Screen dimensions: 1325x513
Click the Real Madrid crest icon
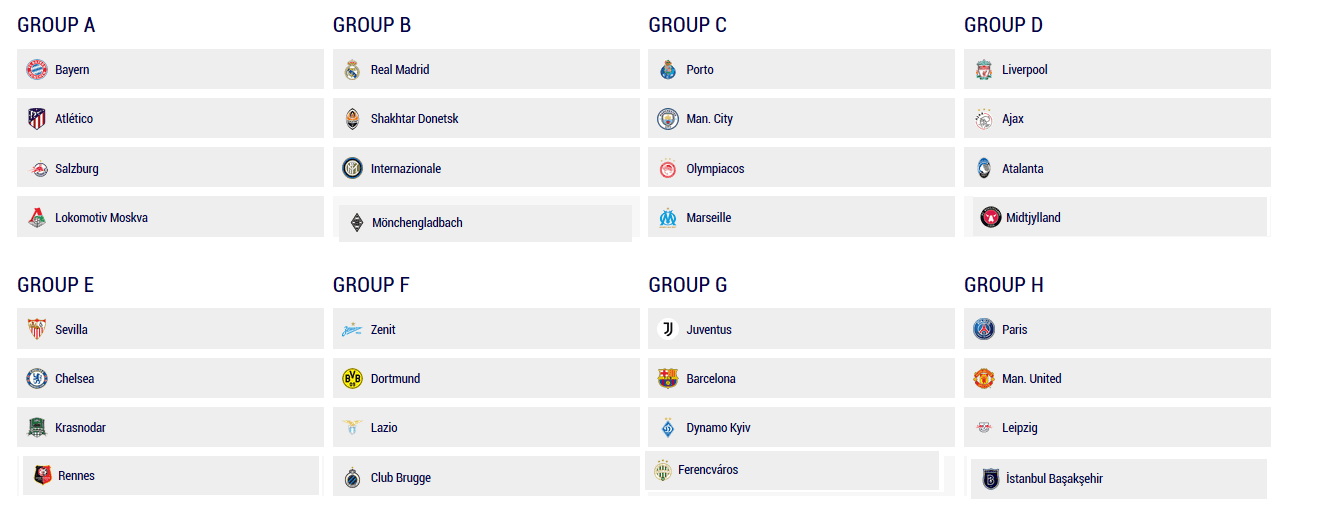coord(352,70)
